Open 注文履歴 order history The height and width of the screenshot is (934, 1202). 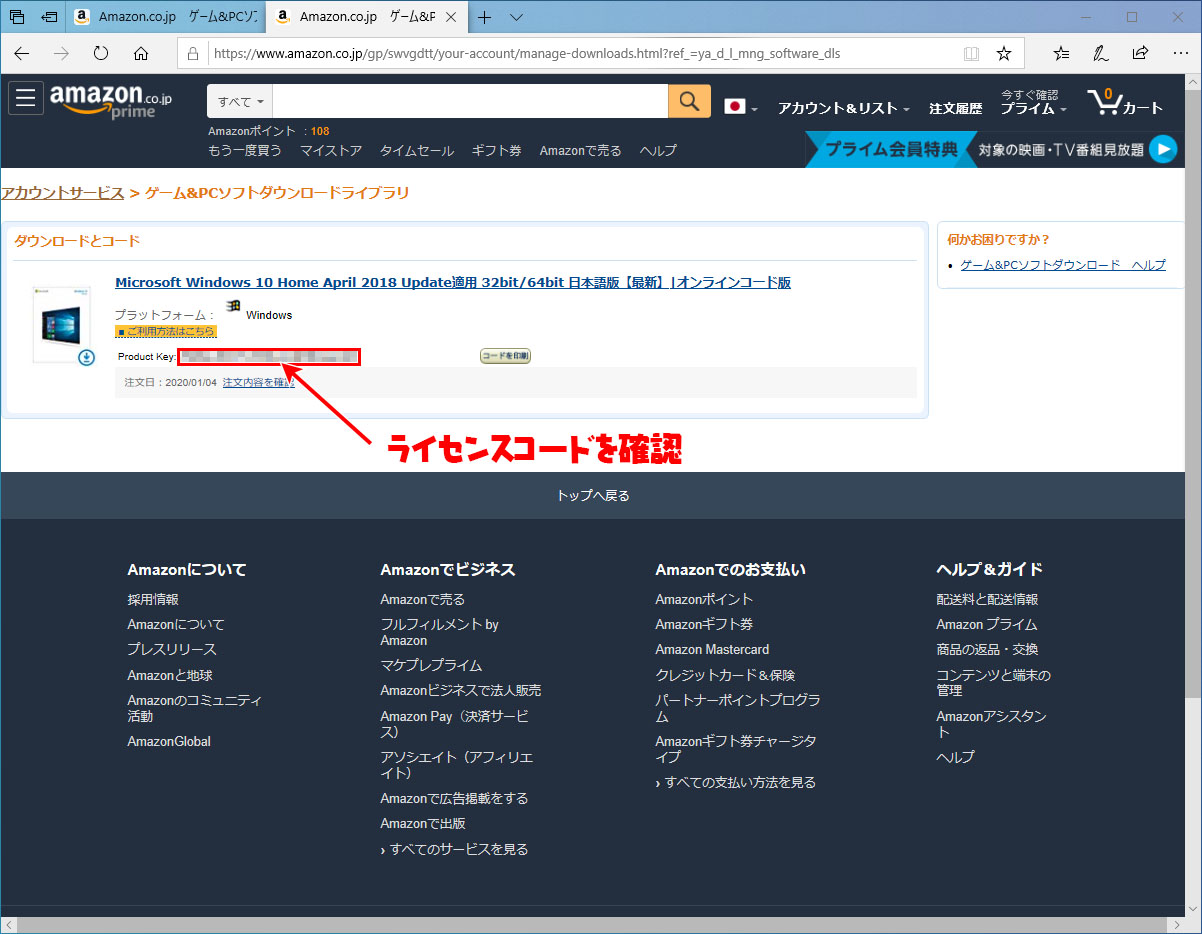955,108
